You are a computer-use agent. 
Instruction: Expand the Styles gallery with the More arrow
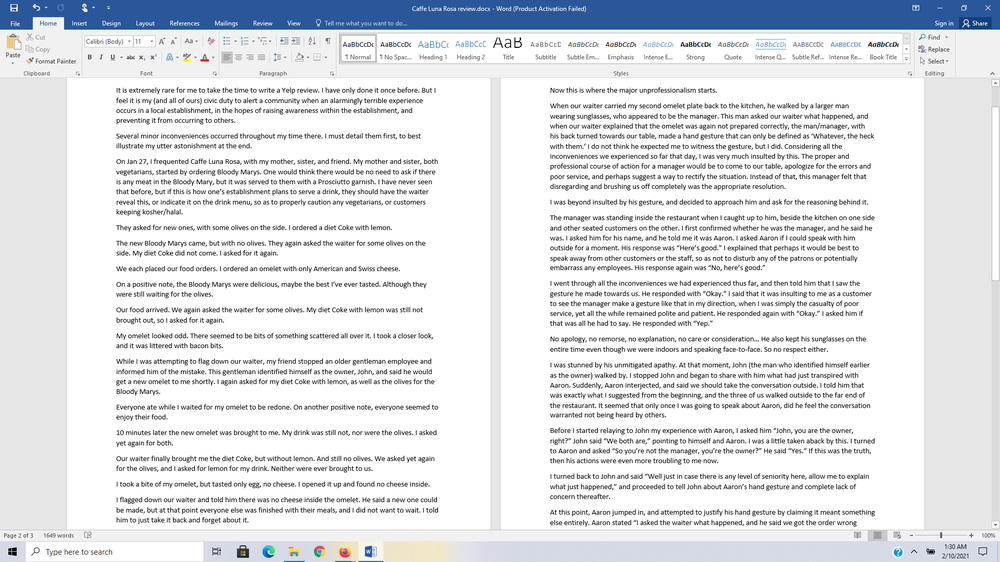click(907, 57)
